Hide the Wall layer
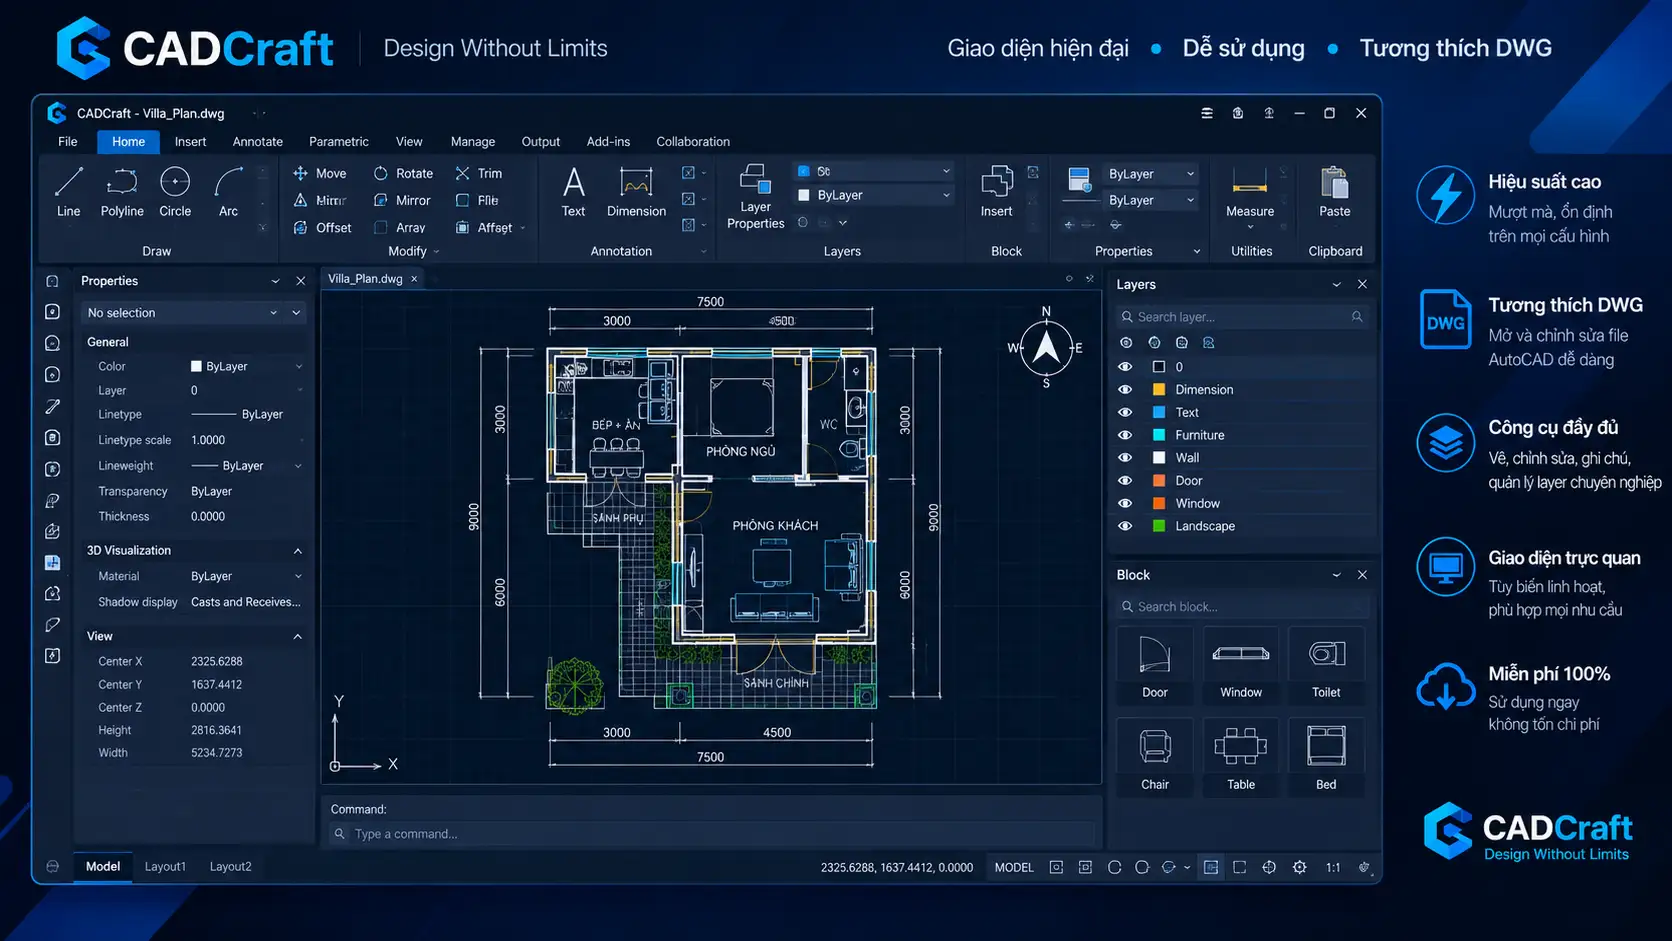Image resolution: width=1672 pixels, height=941 pixels. coord(1125,458)
